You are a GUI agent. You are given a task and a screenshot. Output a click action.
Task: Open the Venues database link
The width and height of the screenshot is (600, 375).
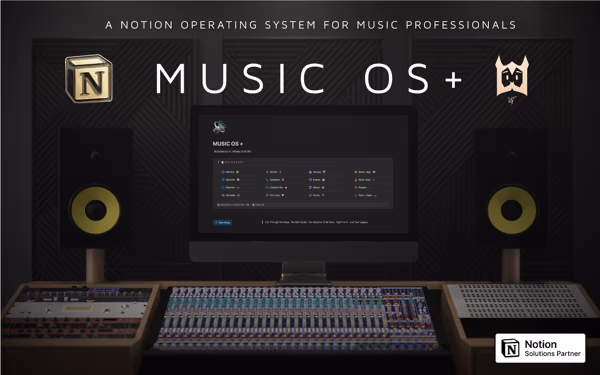click(x=317, y=172)
